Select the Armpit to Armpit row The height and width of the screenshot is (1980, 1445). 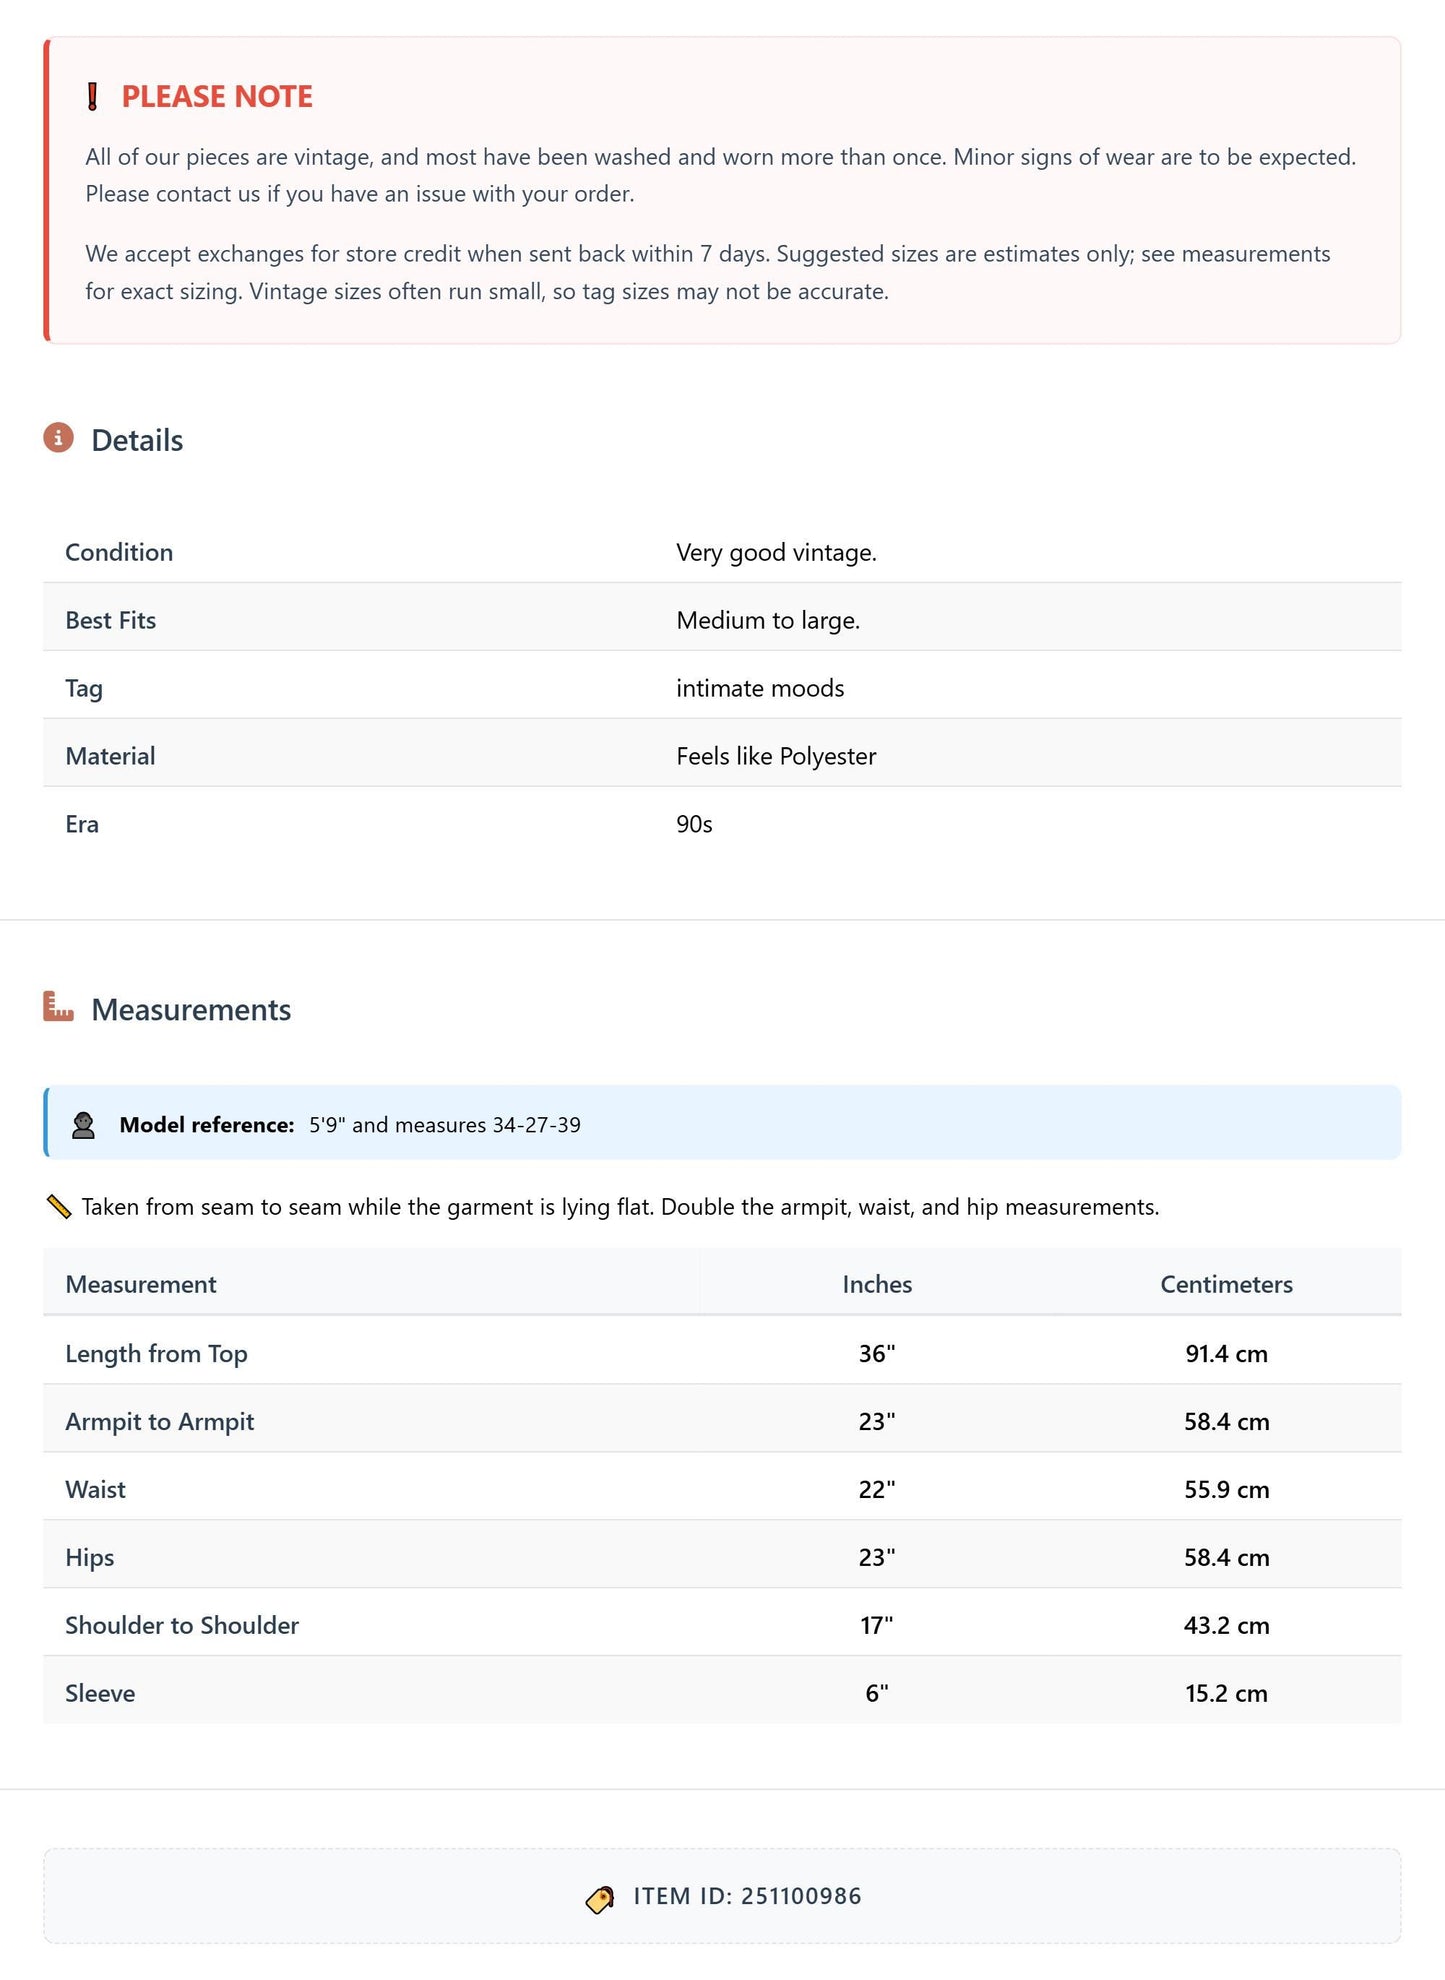tap(722, 1421)
